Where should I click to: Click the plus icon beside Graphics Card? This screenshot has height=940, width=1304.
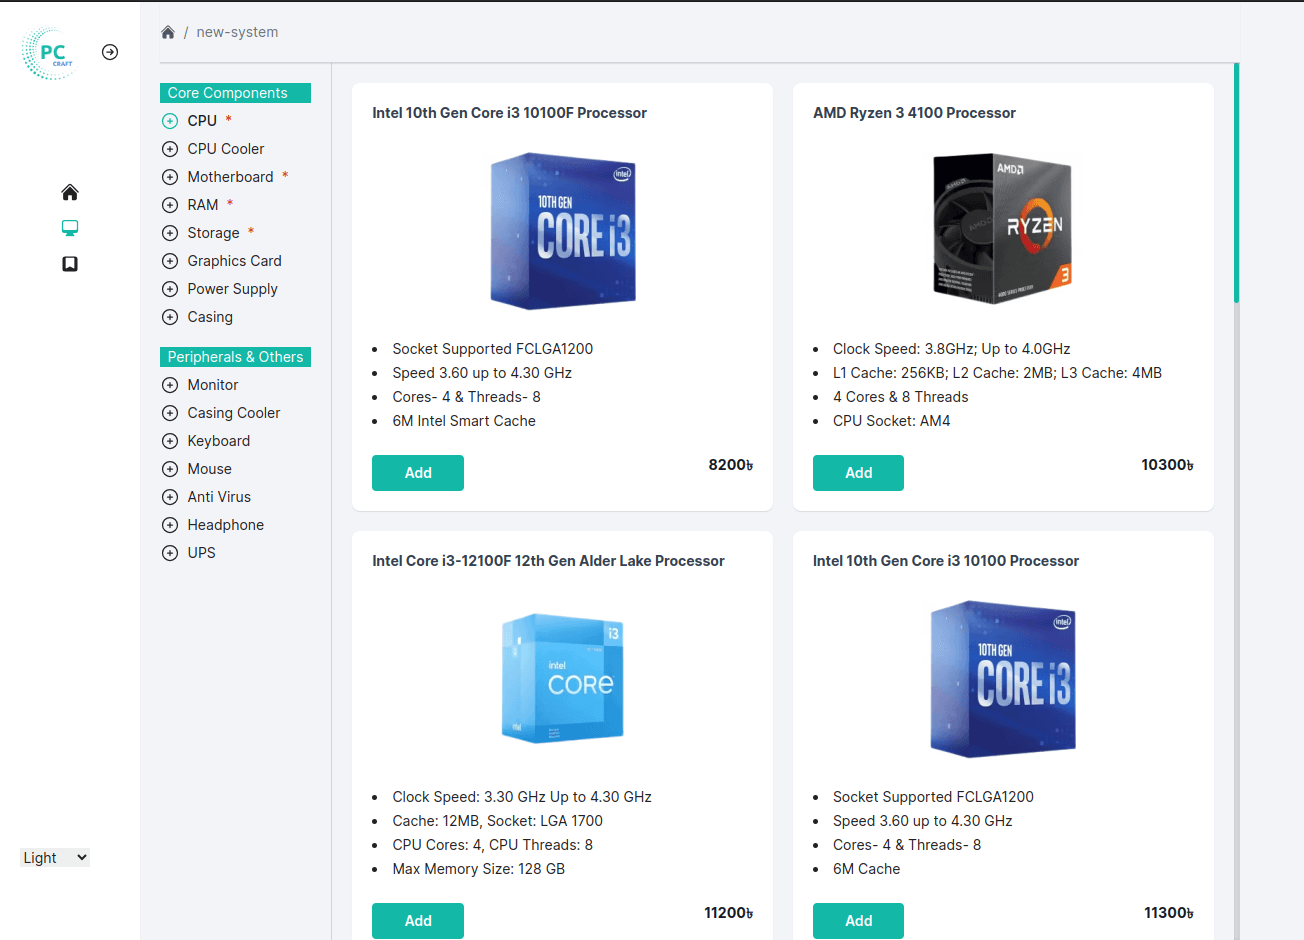(x=169, y=261)
